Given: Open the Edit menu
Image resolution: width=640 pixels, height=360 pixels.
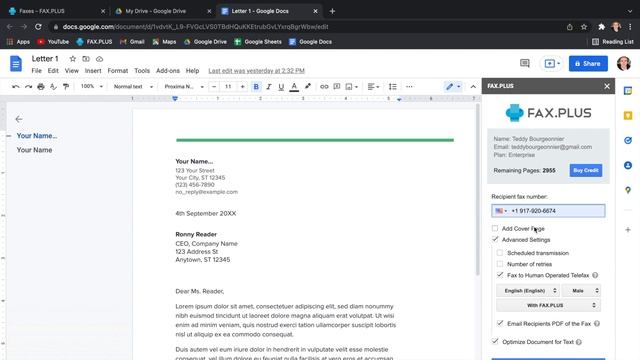Looking at the screenshot, I should tap(53, 71).
